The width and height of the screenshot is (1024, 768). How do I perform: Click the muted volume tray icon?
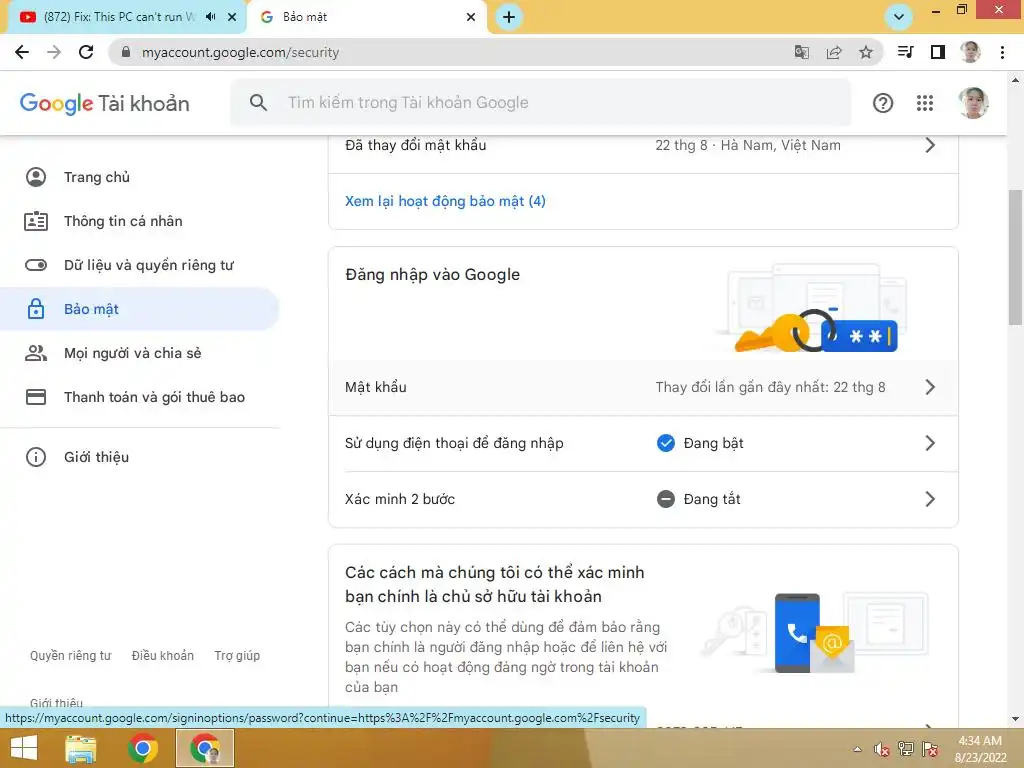pyautogui.click(x=881, y=749)
